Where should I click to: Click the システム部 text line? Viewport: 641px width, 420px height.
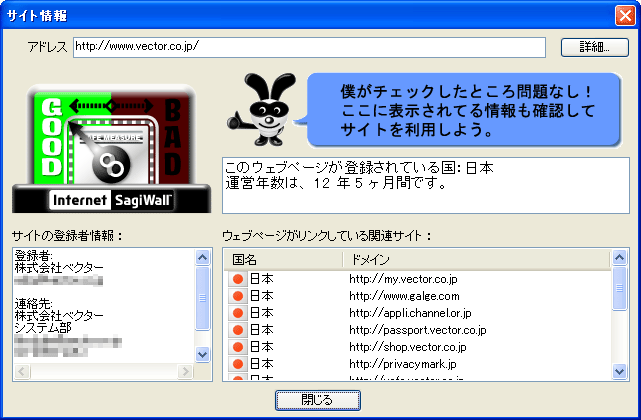(x=43, y=328)
